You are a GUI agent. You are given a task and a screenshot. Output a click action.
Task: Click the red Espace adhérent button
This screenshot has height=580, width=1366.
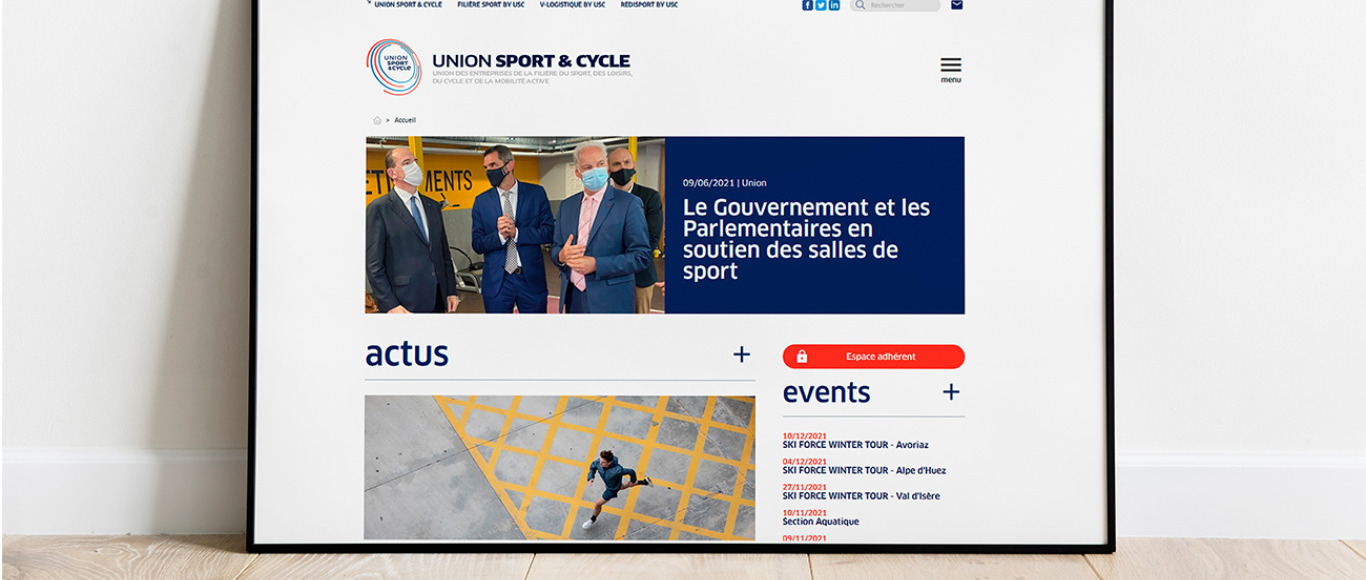pyautogui.click(x=874, y=356)
